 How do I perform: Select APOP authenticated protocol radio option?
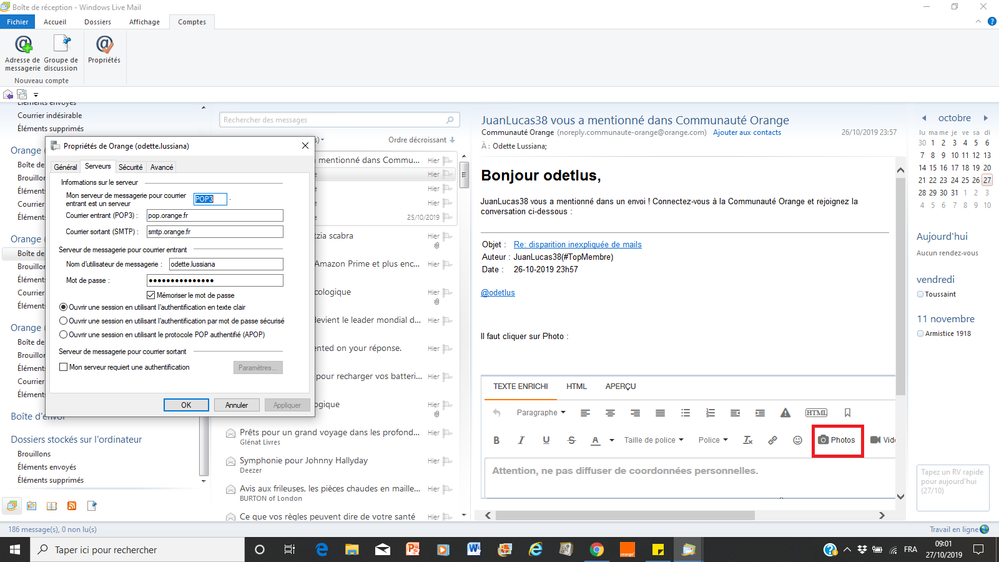(x=63, y=335)
